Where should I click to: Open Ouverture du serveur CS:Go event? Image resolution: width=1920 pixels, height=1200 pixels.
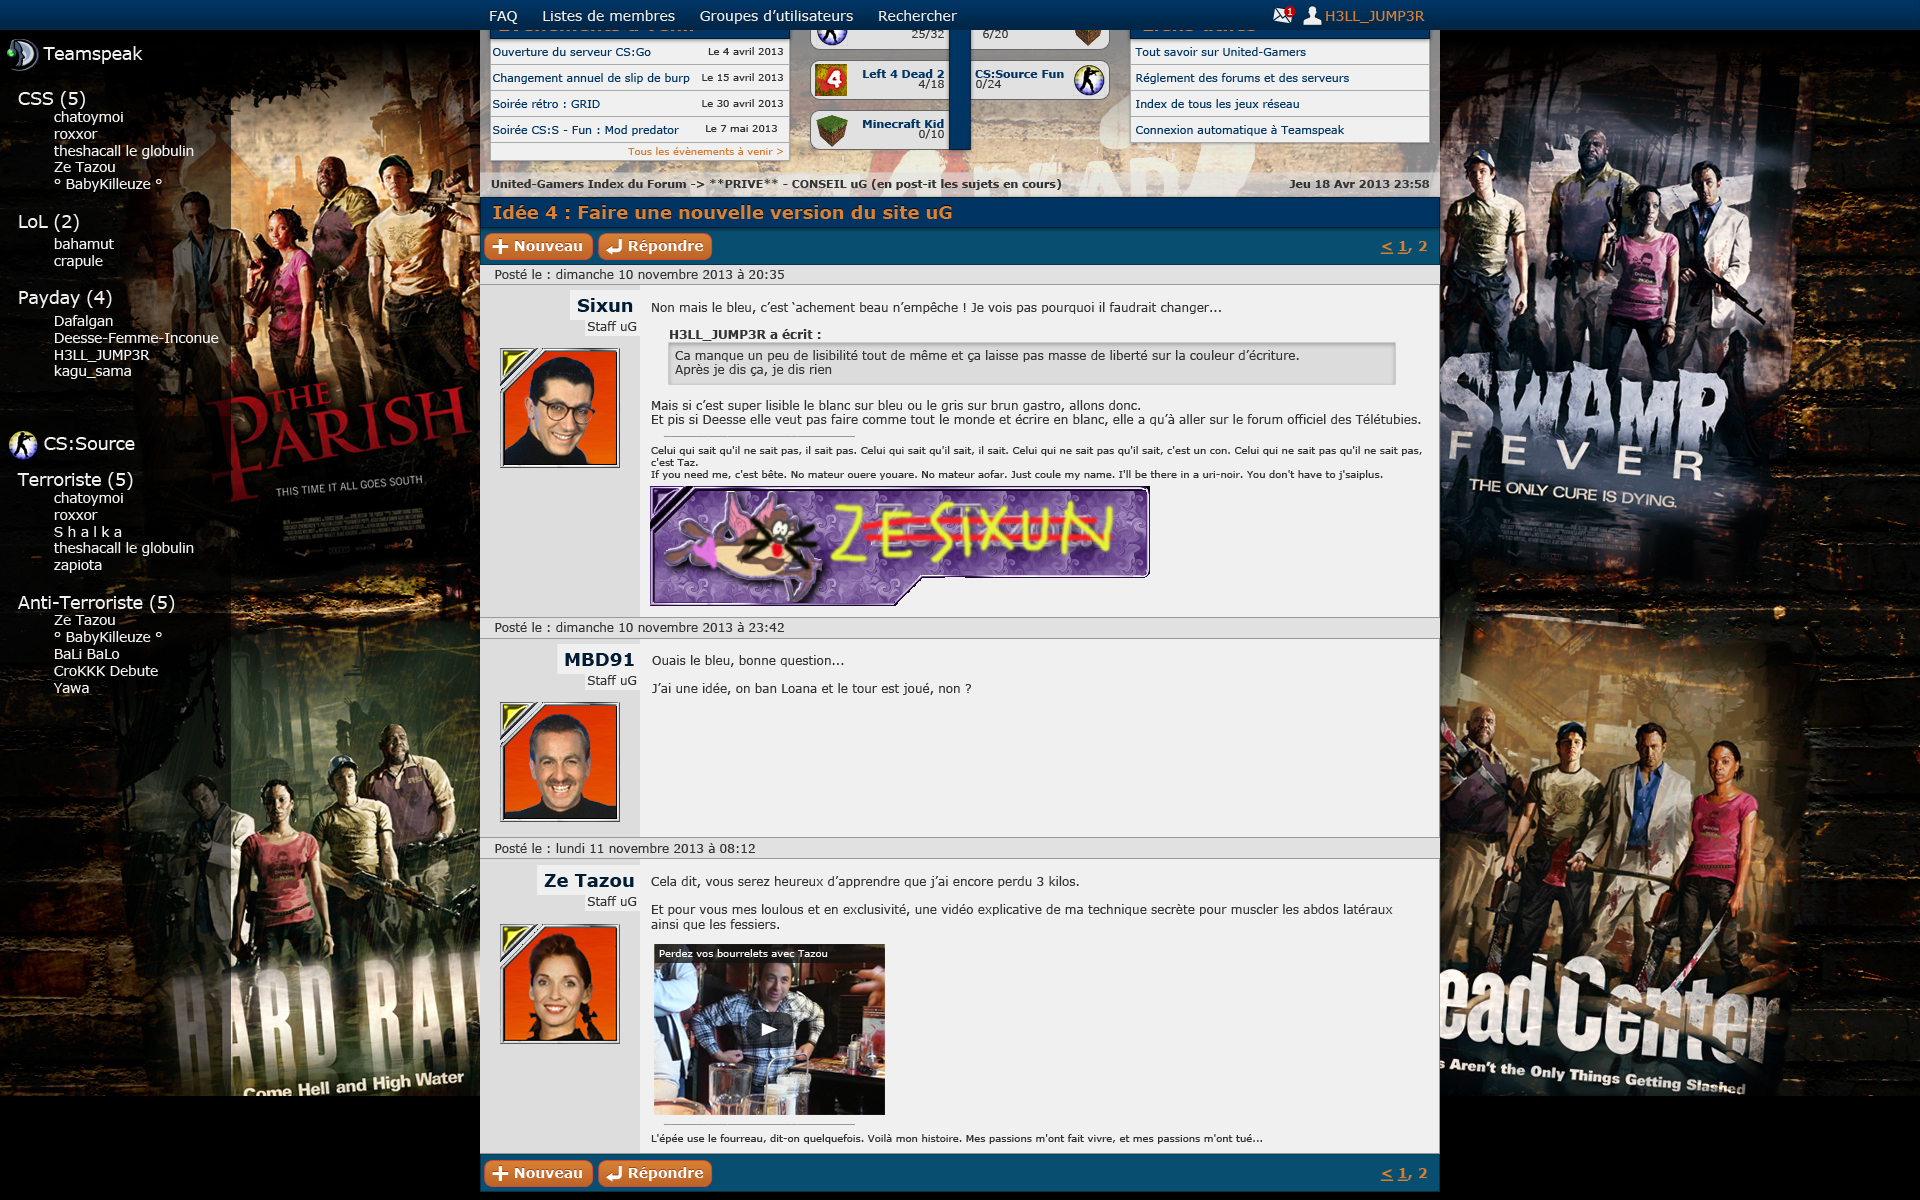click(x=571, y=52)
